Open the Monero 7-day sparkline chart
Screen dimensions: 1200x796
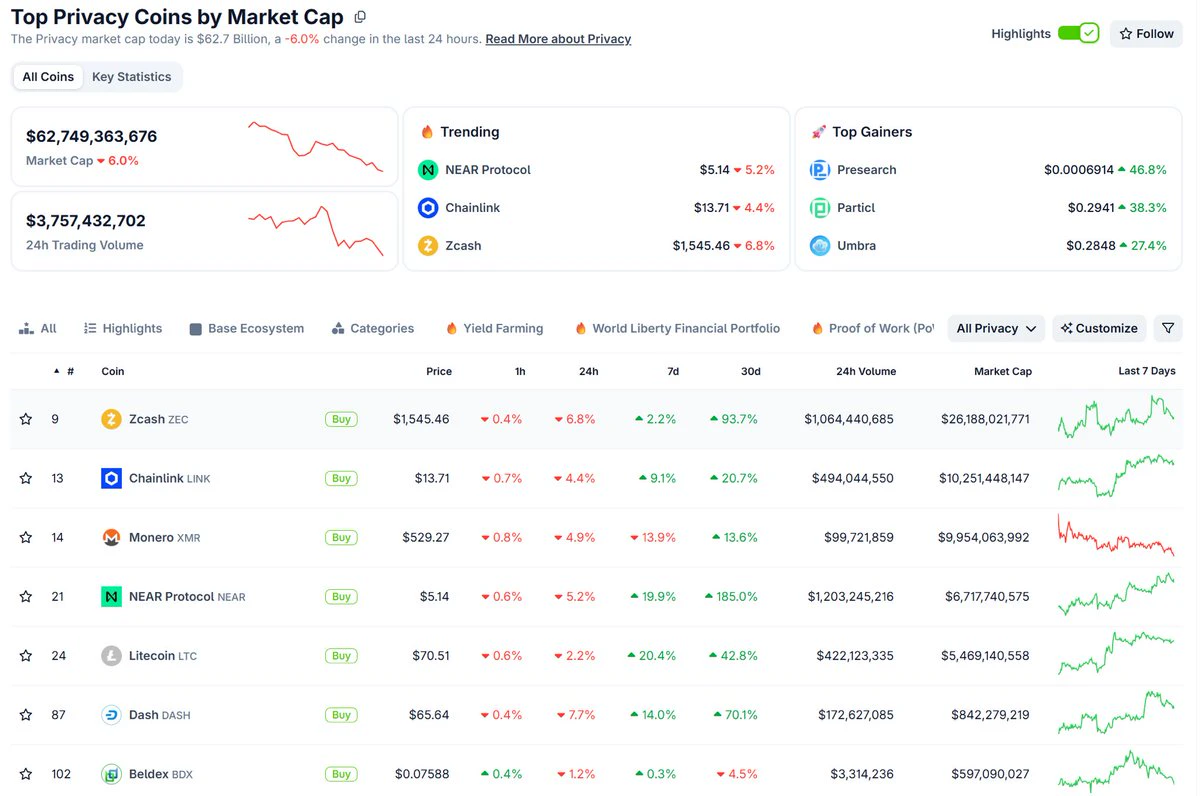[x=1116, y=535]
